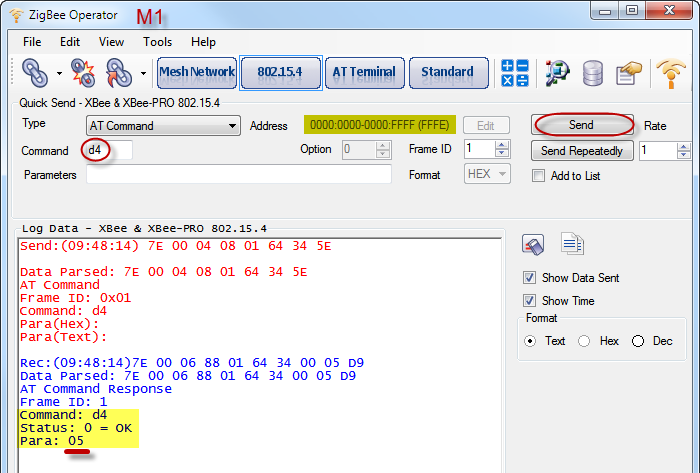Viewport: 700px width, 473px height.
Task: Open the Tools menu
Action: tap(157, 42)
